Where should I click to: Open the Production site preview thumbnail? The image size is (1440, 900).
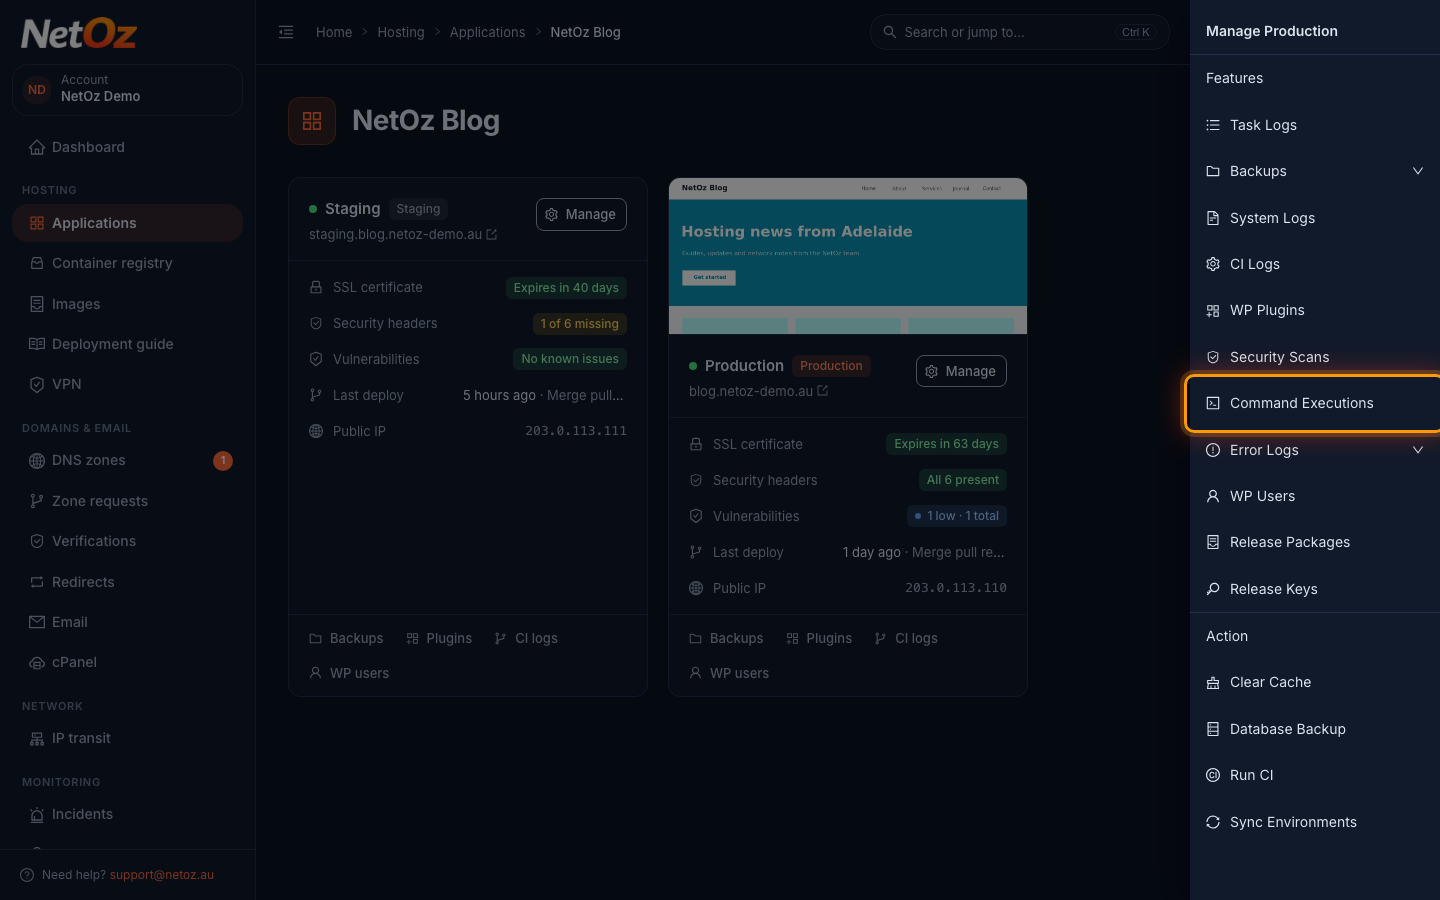[848, 256]
